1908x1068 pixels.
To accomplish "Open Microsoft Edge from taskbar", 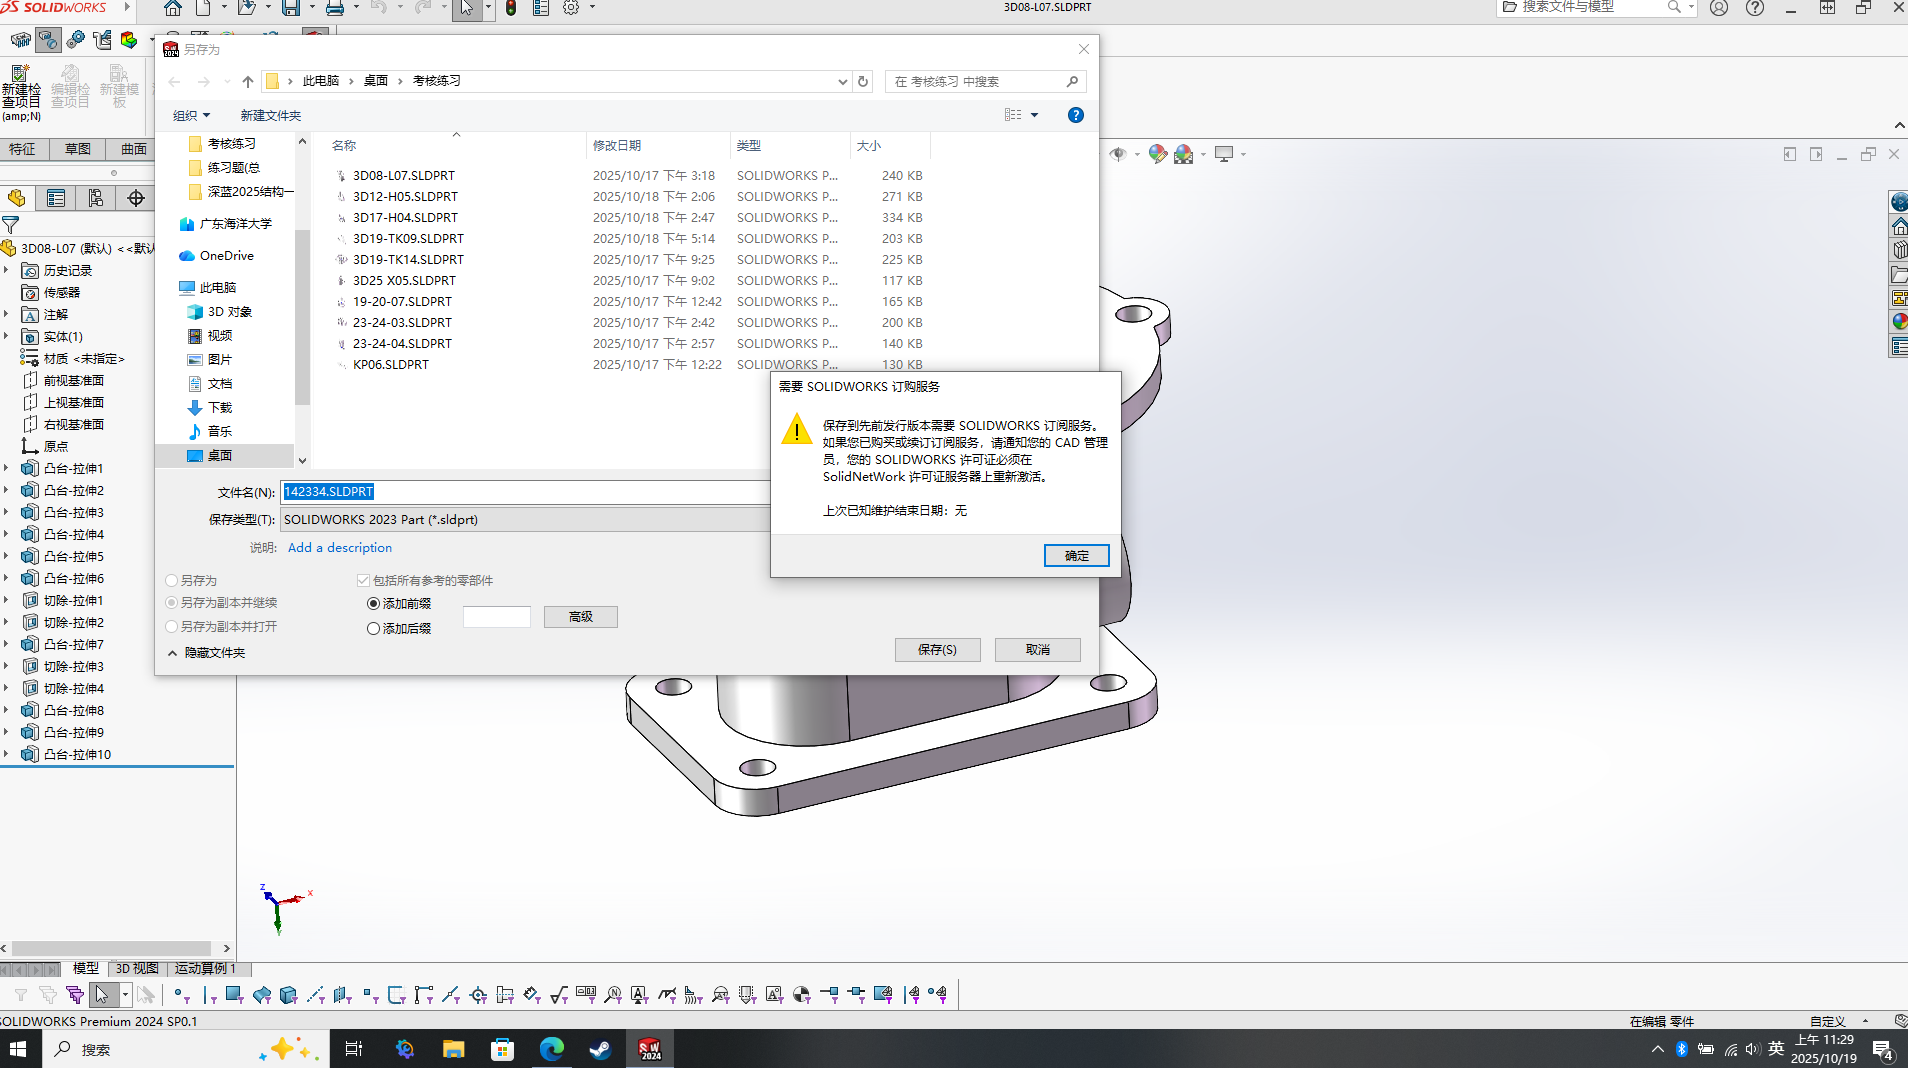I will pos(552,1049).
